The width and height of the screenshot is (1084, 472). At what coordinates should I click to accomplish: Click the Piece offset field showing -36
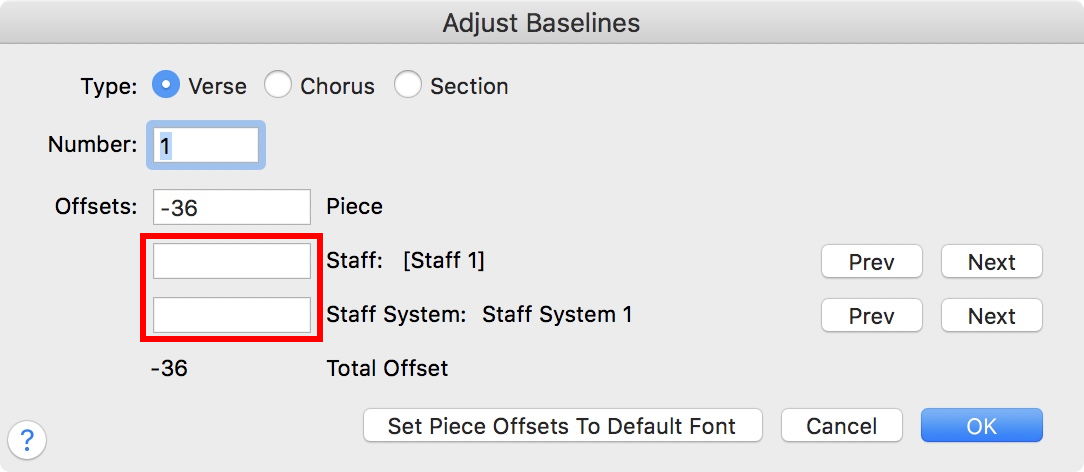point(232,207)
